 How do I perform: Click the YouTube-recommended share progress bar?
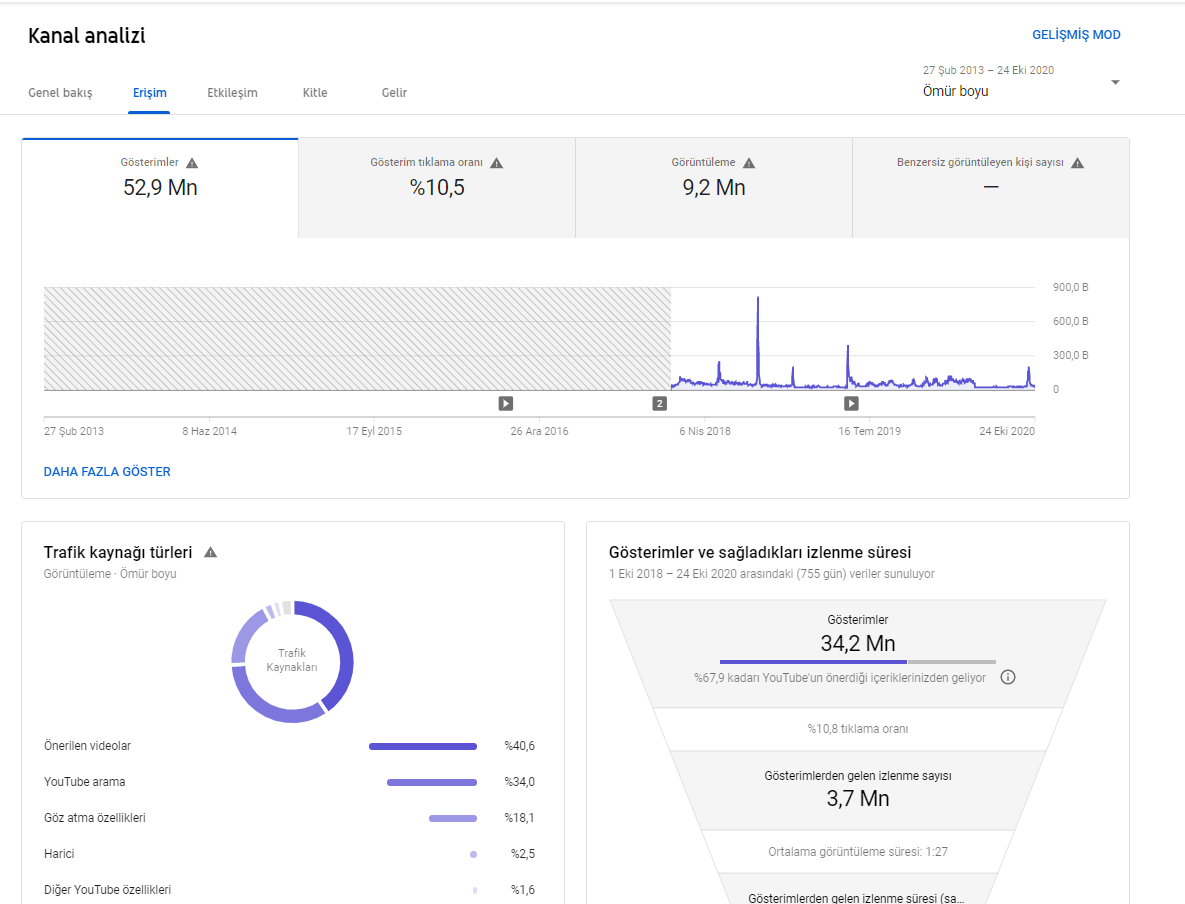[858, 662]
